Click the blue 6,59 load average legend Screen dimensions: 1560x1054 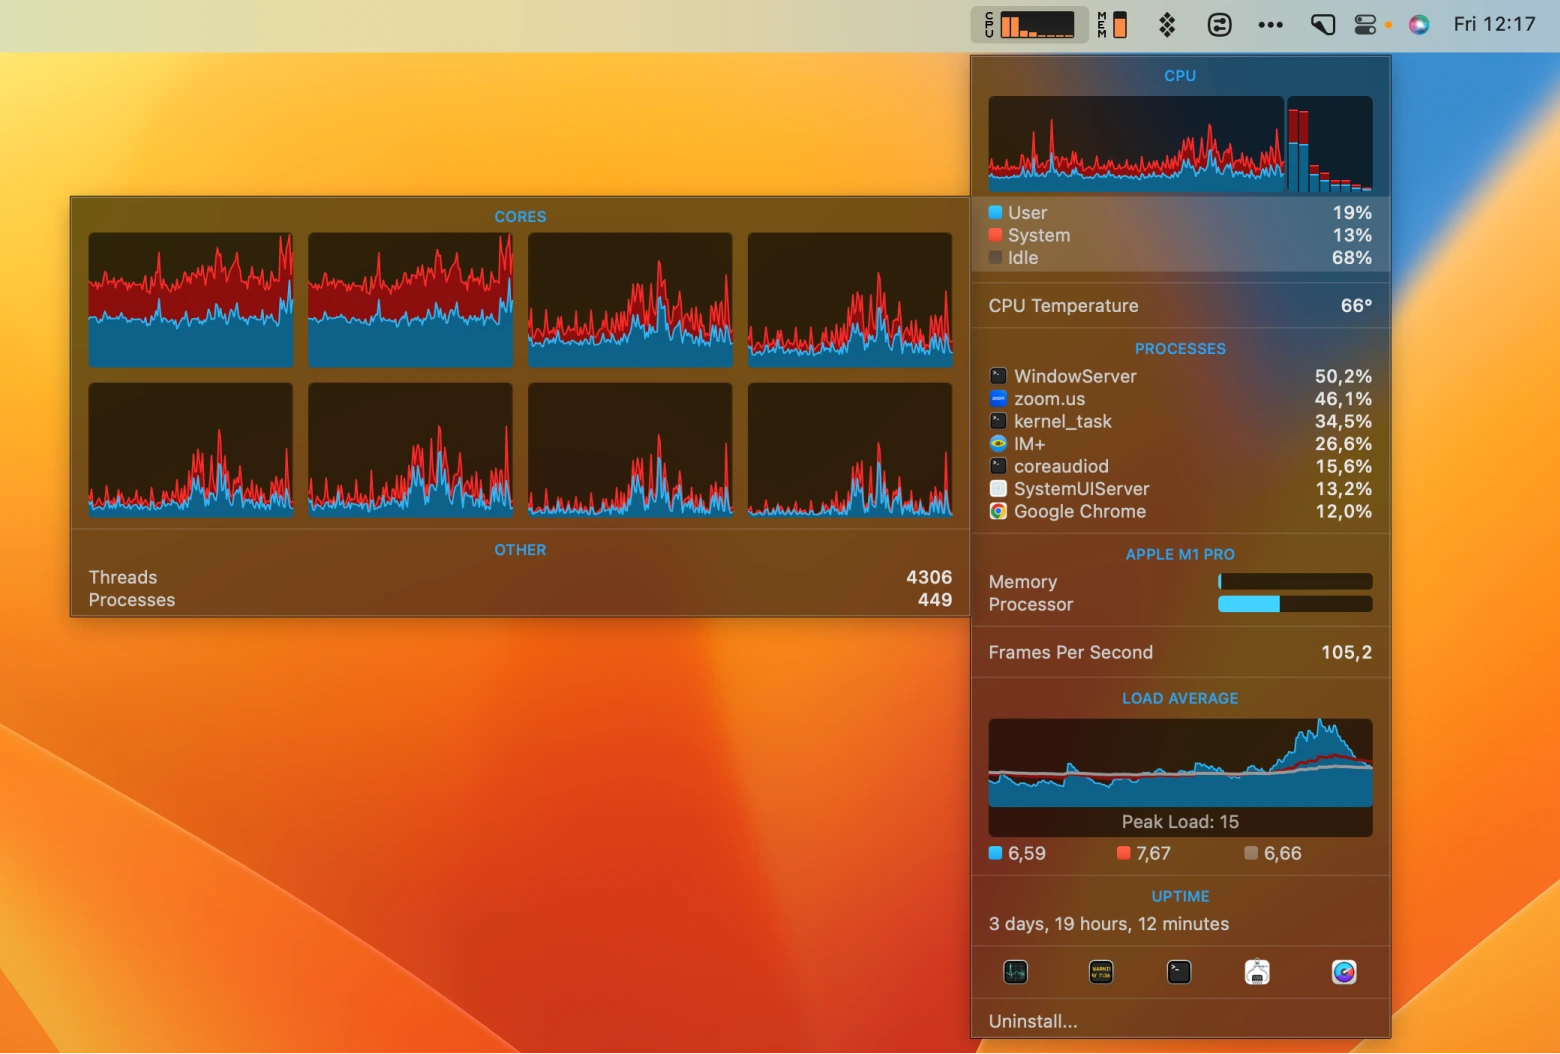click(1017, 853)
